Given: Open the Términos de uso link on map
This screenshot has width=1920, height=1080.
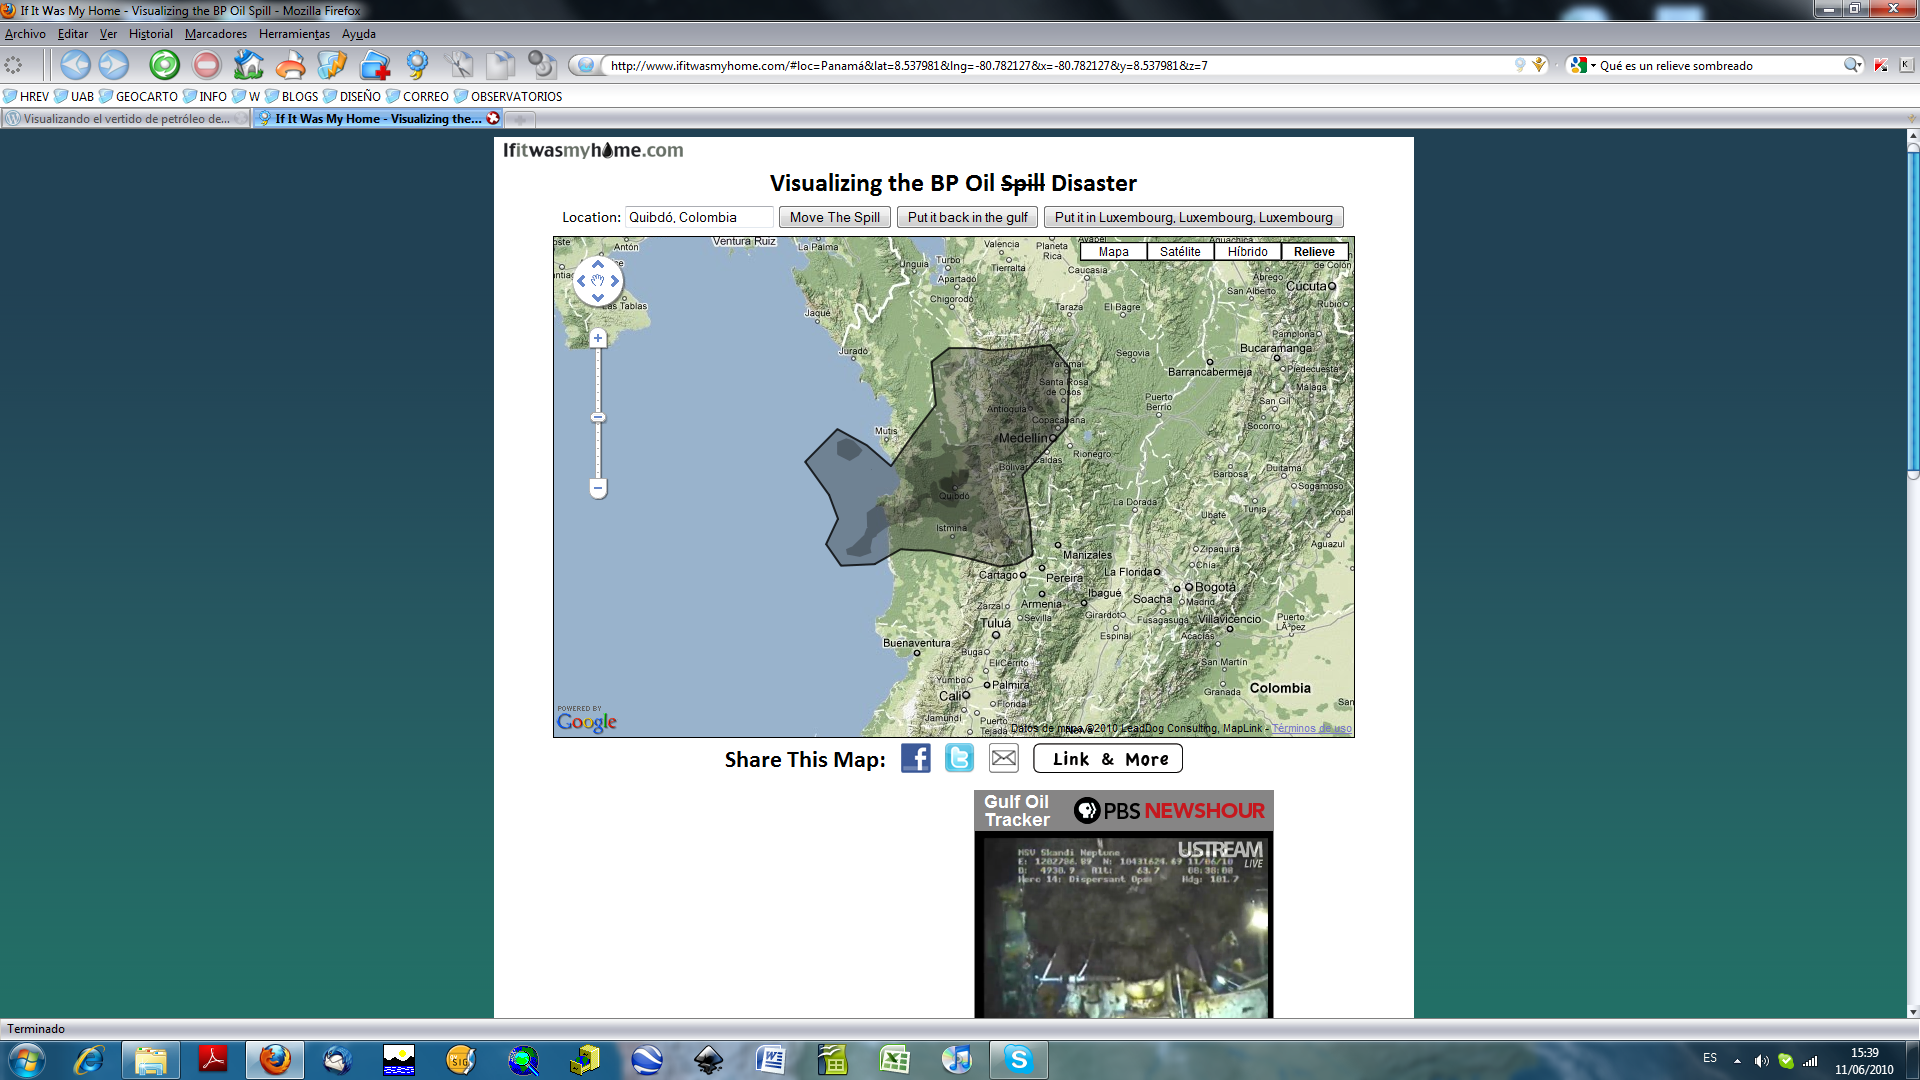Looking at the screenshot, I should pyautogui.click(x=1311, y=728).
